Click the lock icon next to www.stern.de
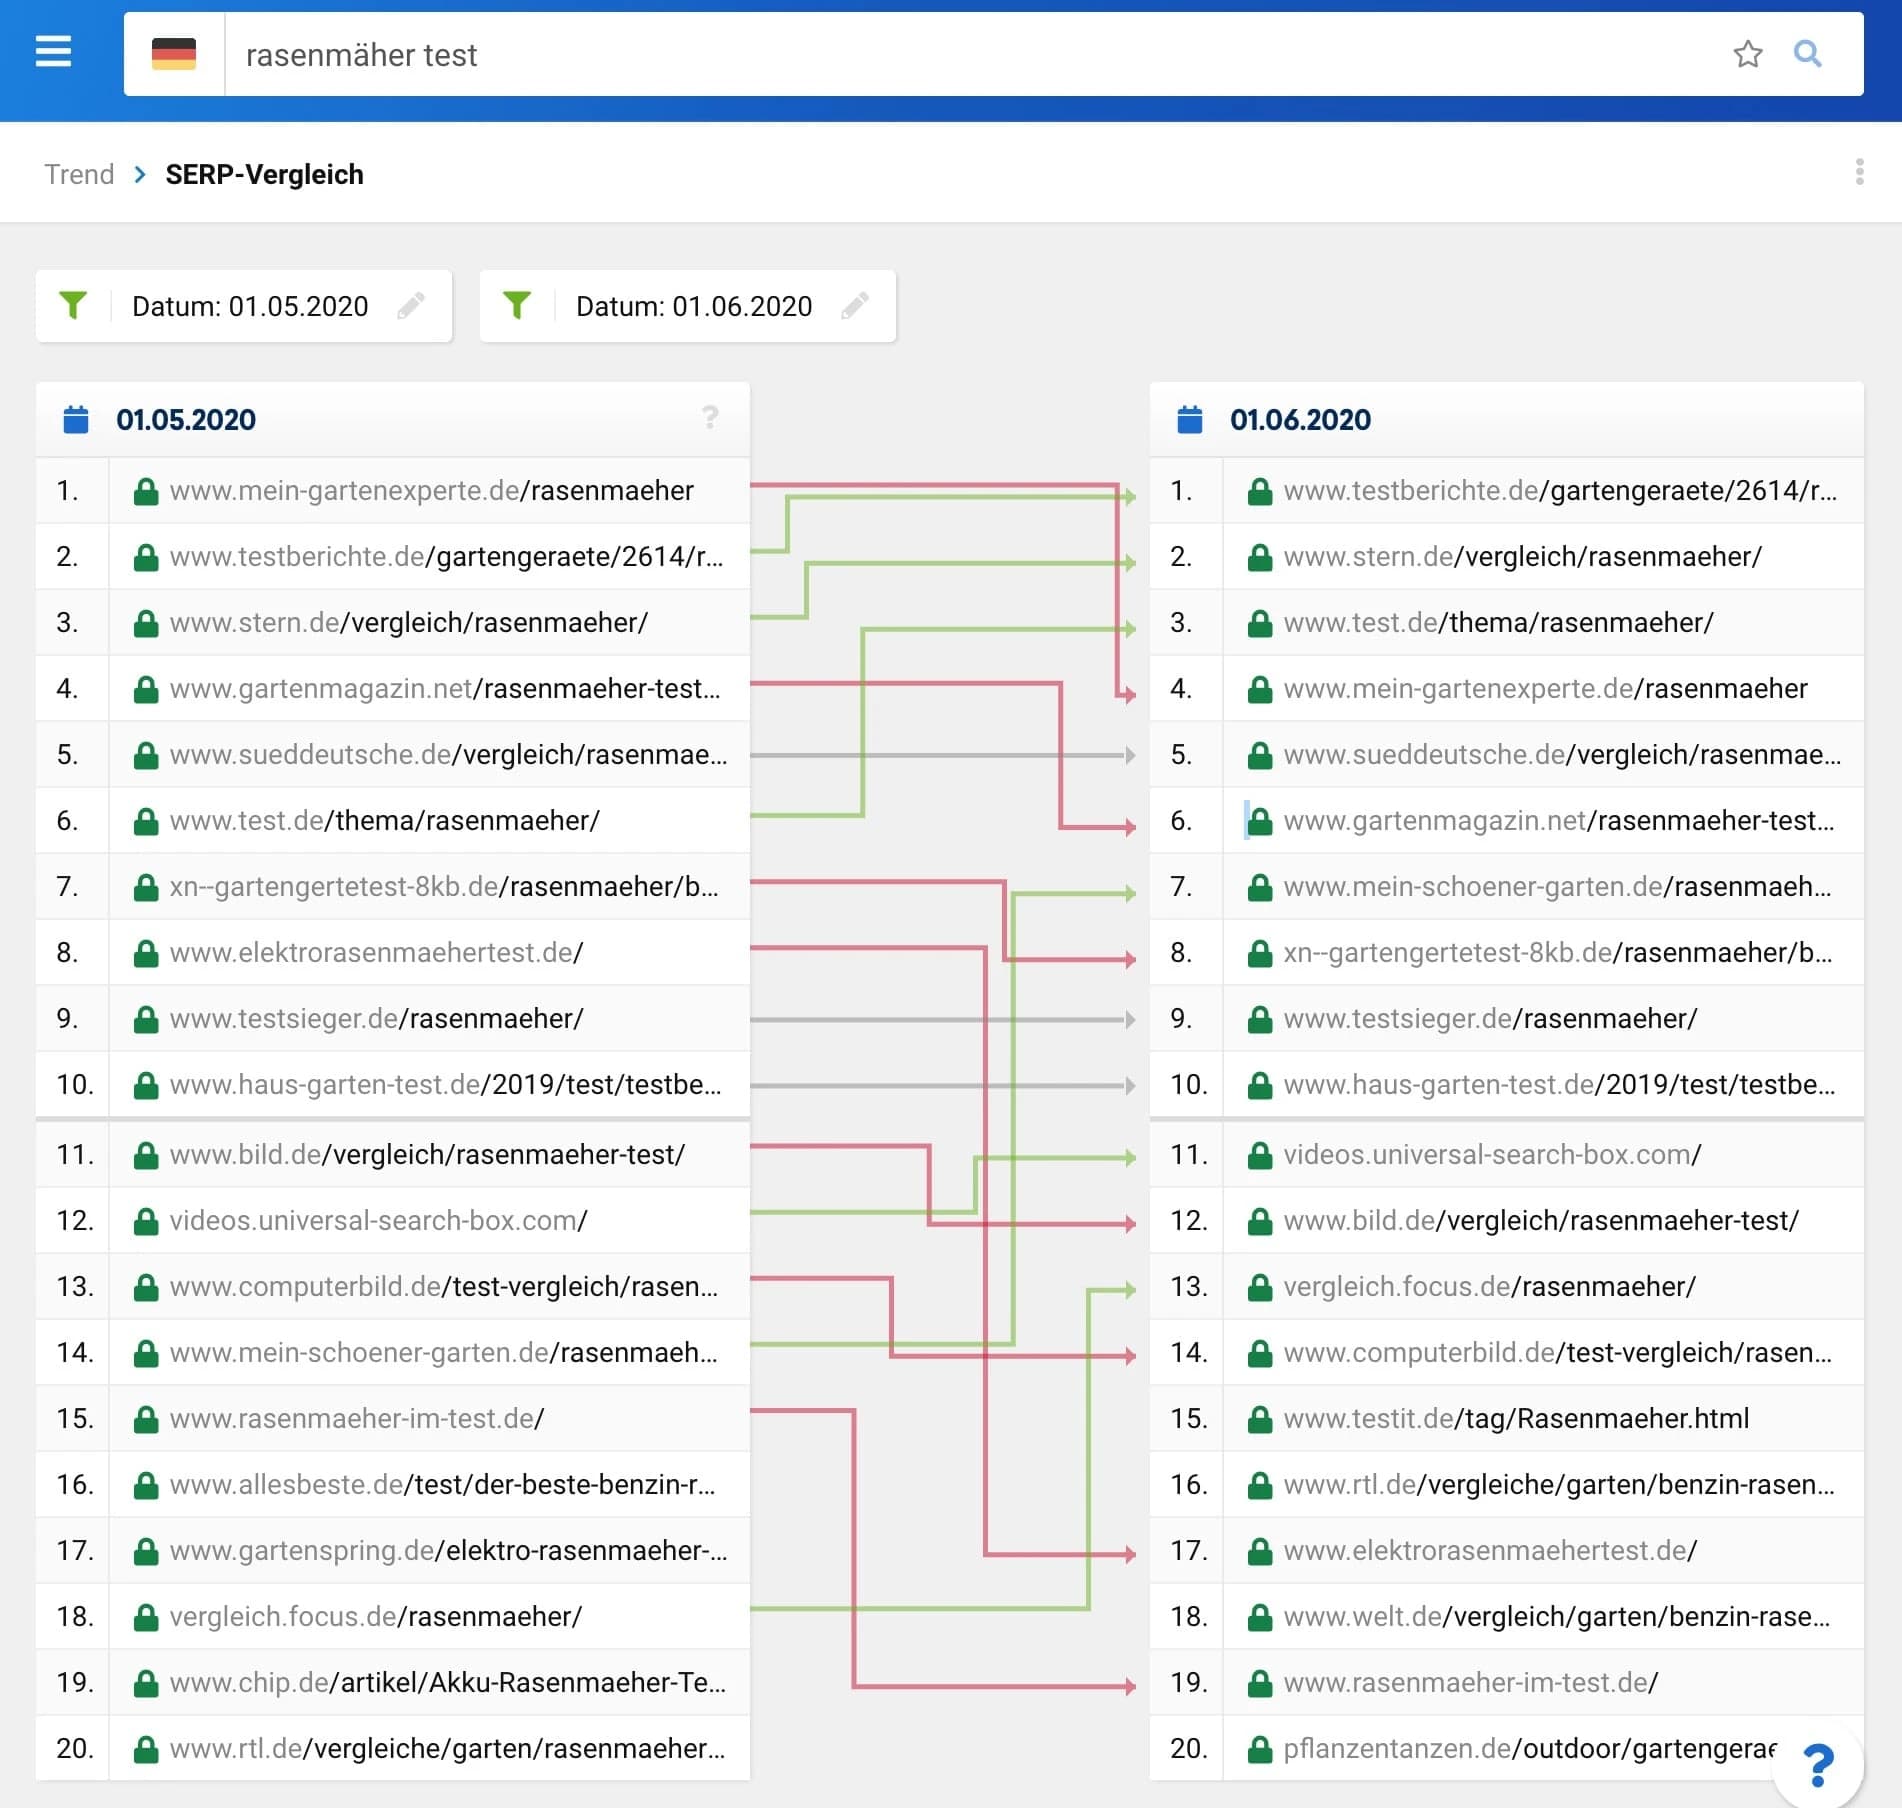Image resolution: width=1902 pixels, height=1808 pixels. click(x=146, y=621)
